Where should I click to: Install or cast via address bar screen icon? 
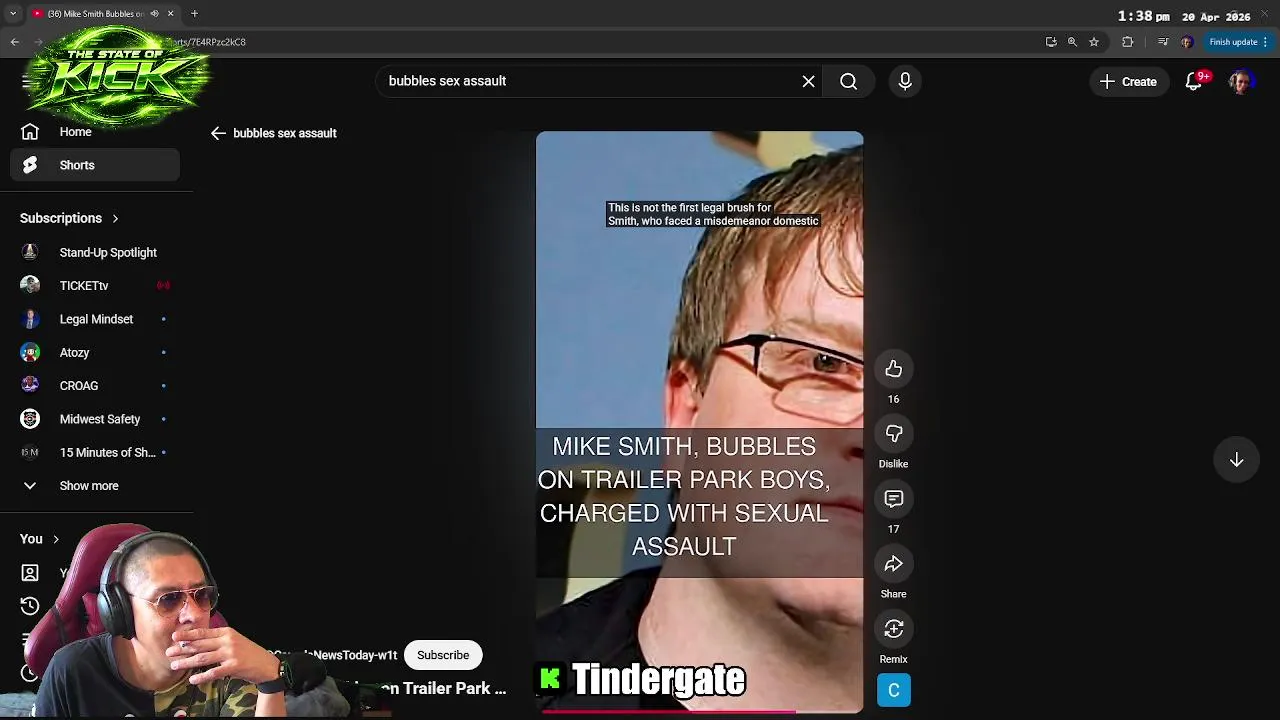click(1051, 42)
